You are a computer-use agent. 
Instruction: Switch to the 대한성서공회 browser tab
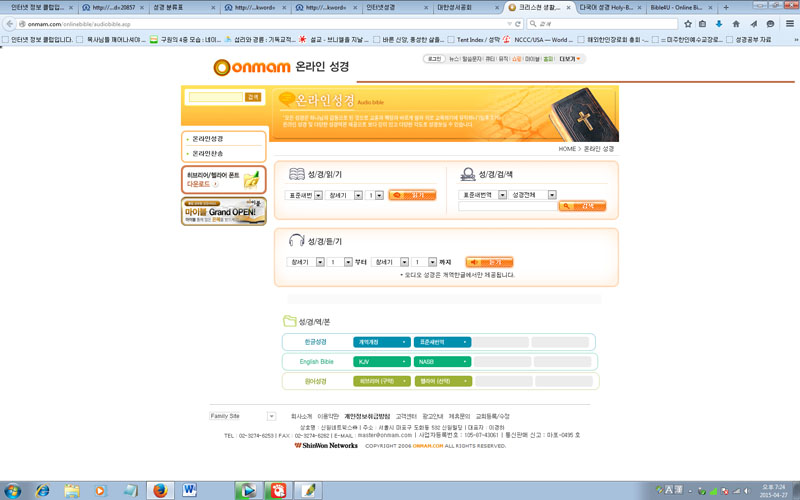(463, 7)
